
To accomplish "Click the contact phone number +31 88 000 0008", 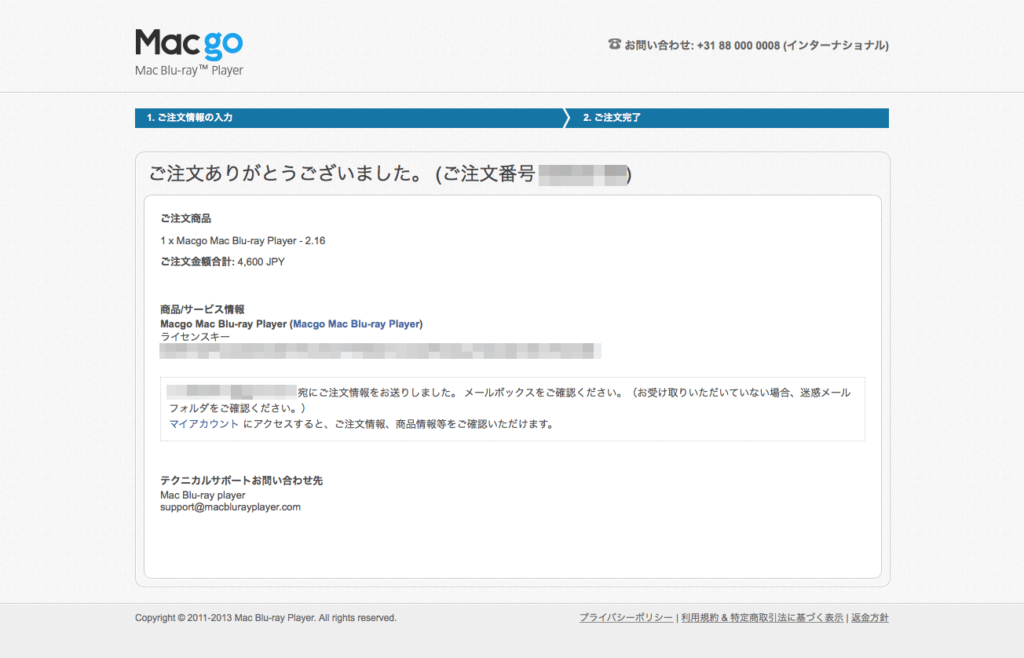I will pyautogui.click(x=738, y=46).
